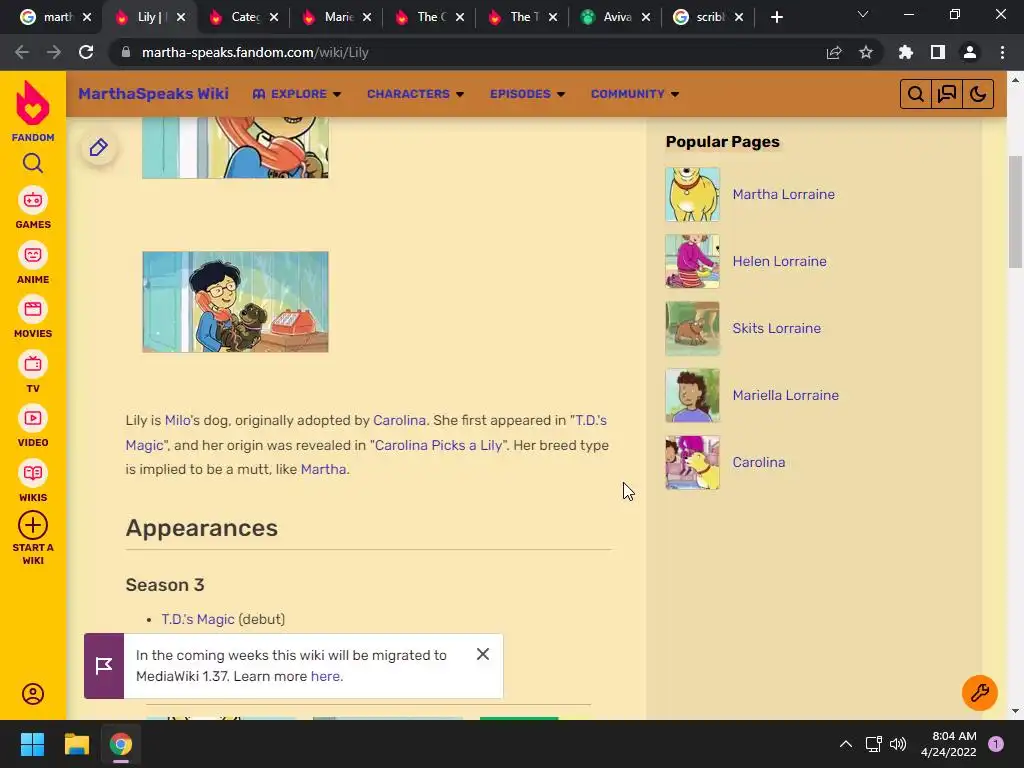Show hidden system tray icons
1024x768 pixels.
pyautogui.click(x=846, y=744)
